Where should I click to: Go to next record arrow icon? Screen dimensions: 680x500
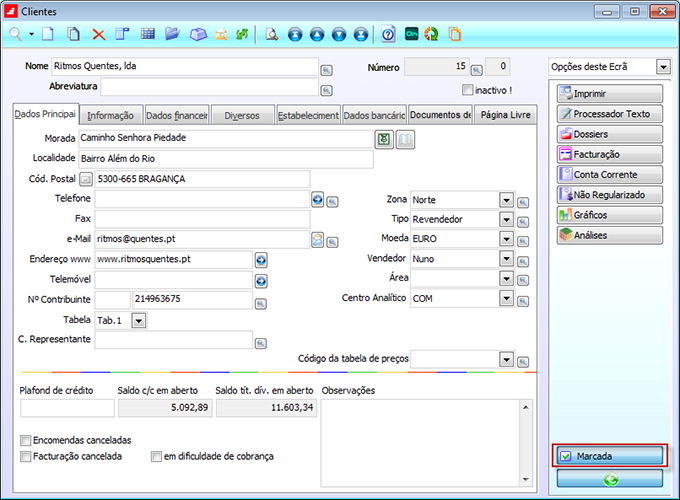tap(339, 34)
